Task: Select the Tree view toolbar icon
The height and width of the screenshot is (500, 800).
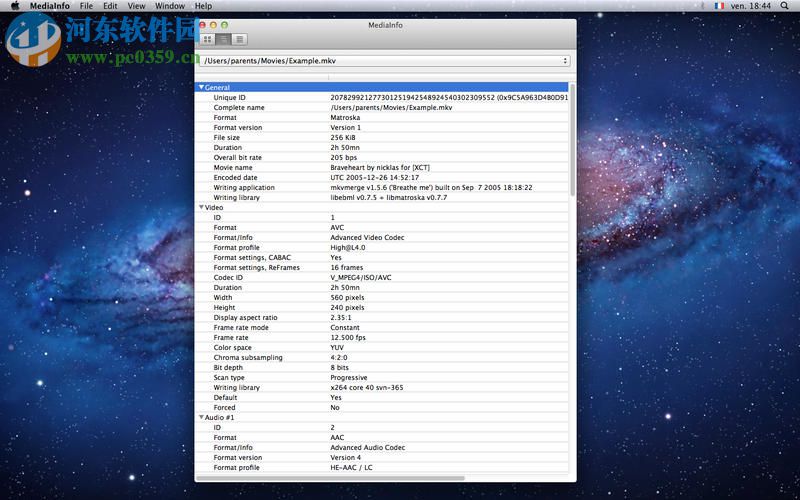Action: click(223, 39)
